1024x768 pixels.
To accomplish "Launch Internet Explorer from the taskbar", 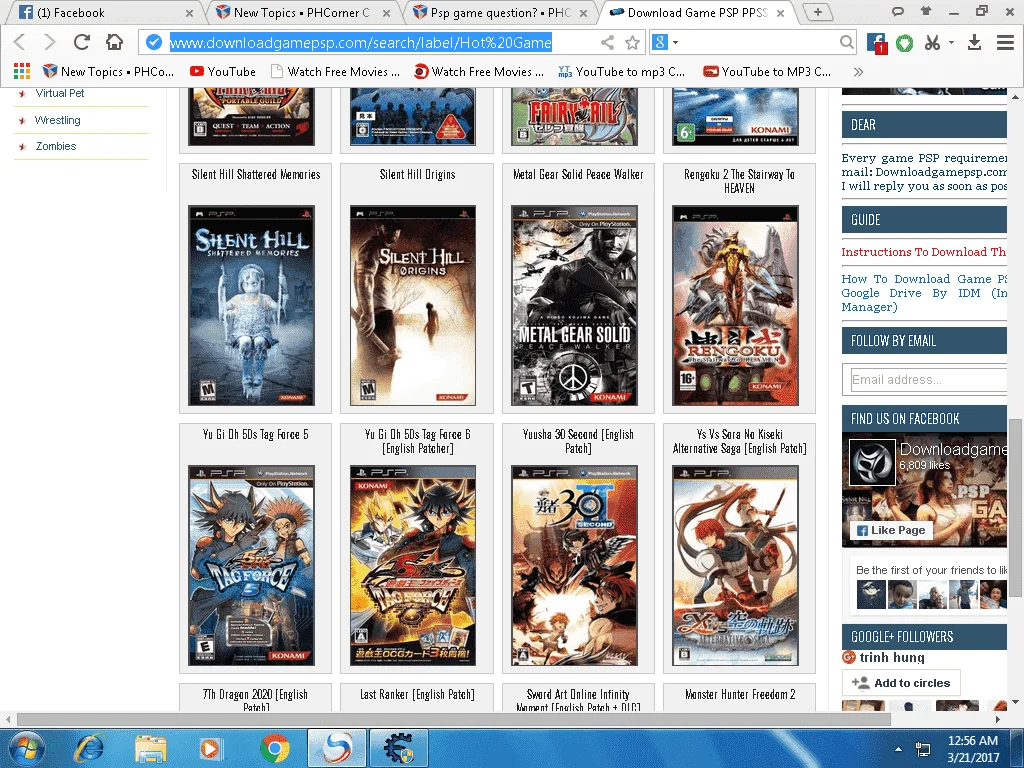I will tap(89, 748).
